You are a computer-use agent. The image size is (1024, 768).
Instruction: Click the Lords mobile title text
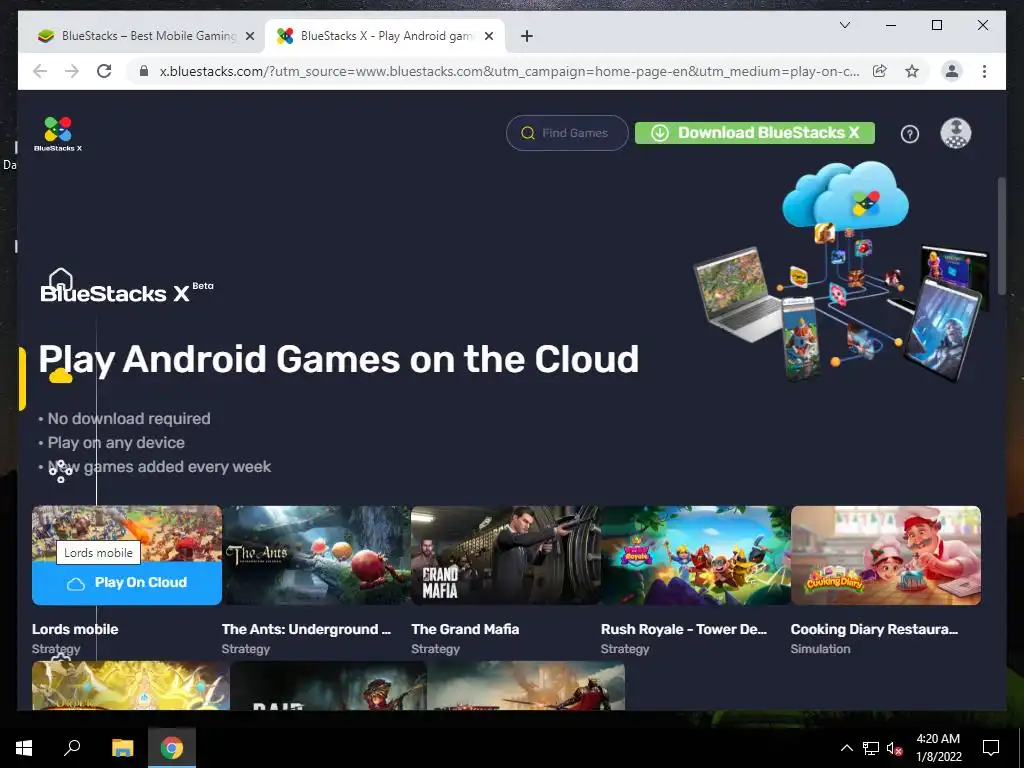[x=75, y=630]
